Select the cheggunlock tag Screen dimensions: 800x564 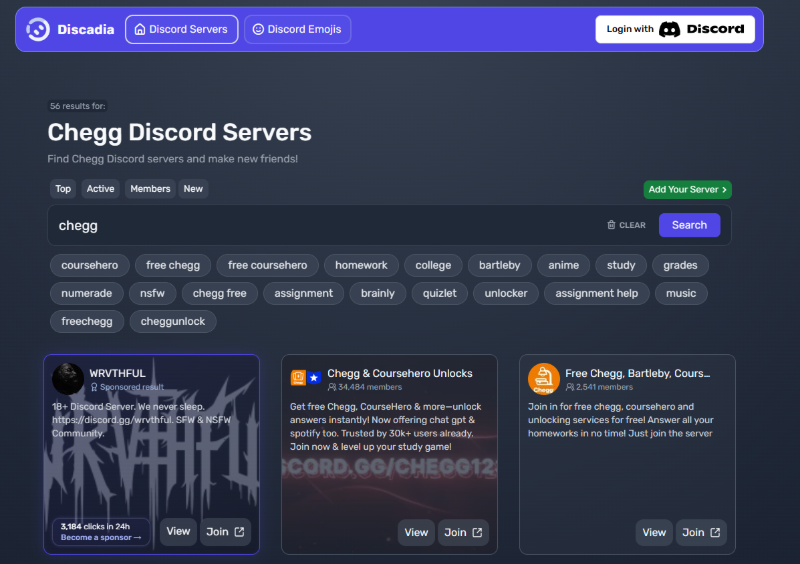tap(173, 322)
